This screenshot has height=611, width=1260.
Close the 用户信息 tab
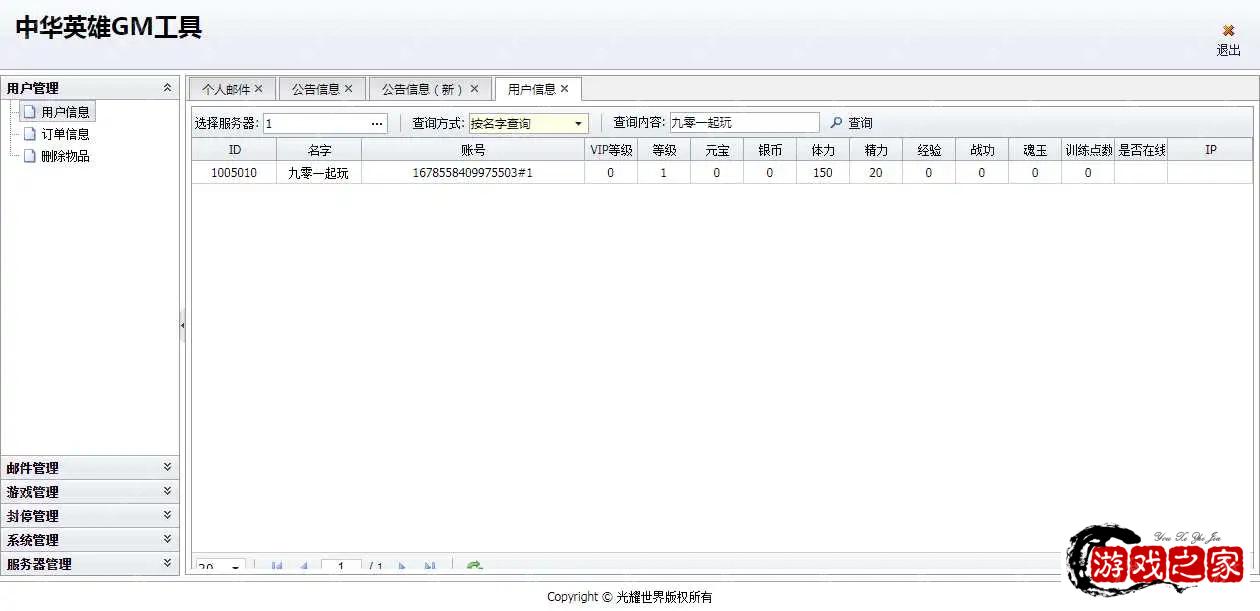(x=565, y=89)
